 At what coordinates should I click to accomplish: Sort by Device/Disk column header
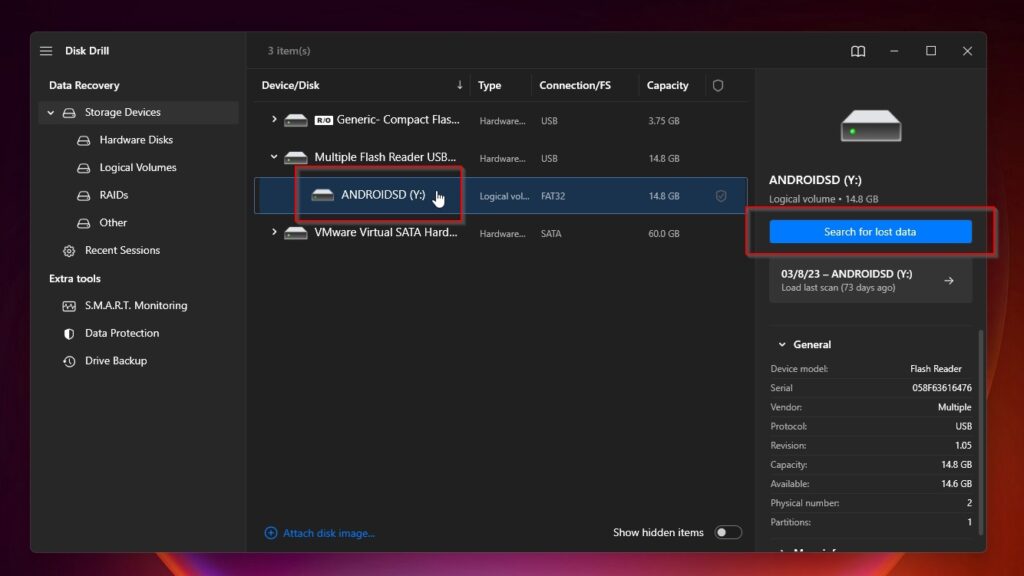coord(290,86)
